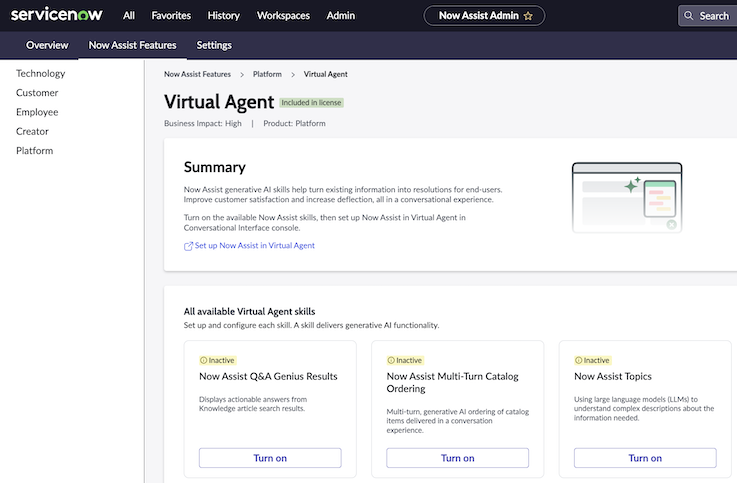Click the Summary illustration graphic
Screen dimensions: 737x483
point(627,197)
